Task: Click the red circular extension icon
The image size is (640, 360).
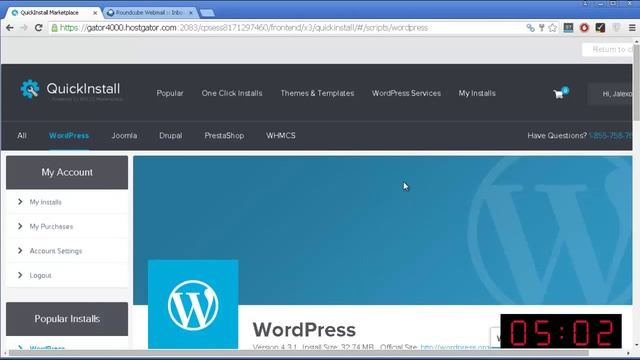Action: point(584,28)
